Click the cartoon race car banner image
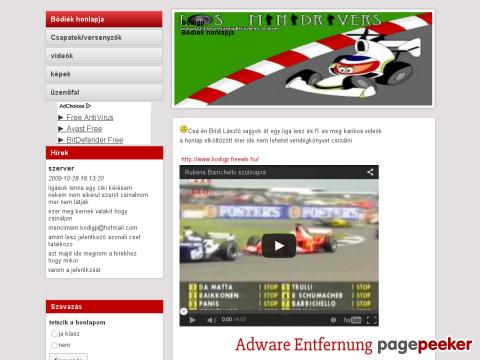The height and width of the screenshot is (360, 480). [x=303, y=59]
